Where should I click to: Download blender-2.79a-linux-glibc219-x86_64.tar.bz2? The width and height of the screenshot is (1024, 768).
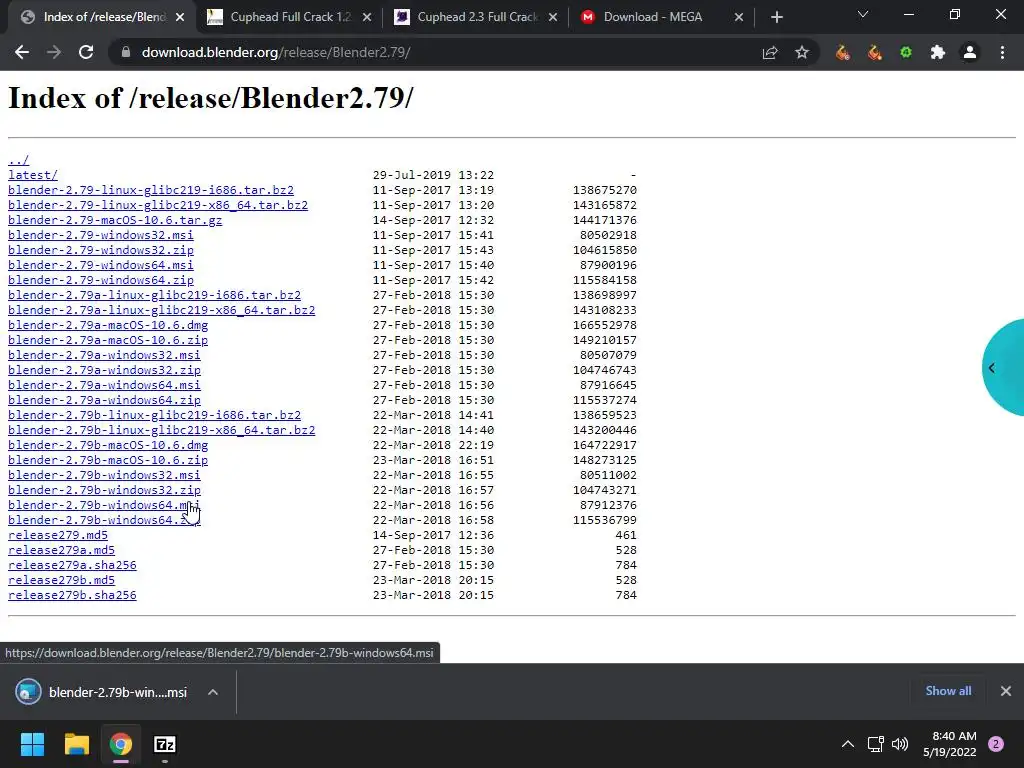(162, 310)
